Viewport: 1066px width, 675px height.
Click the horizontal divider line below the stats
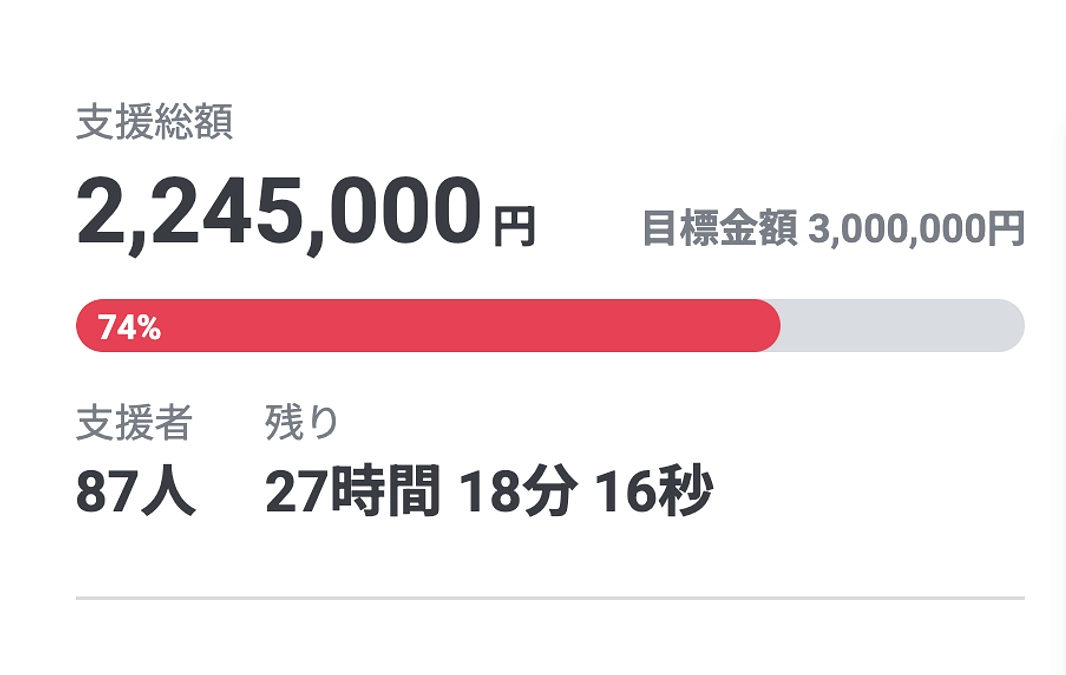pyautogui.click(x=550, y=597)
